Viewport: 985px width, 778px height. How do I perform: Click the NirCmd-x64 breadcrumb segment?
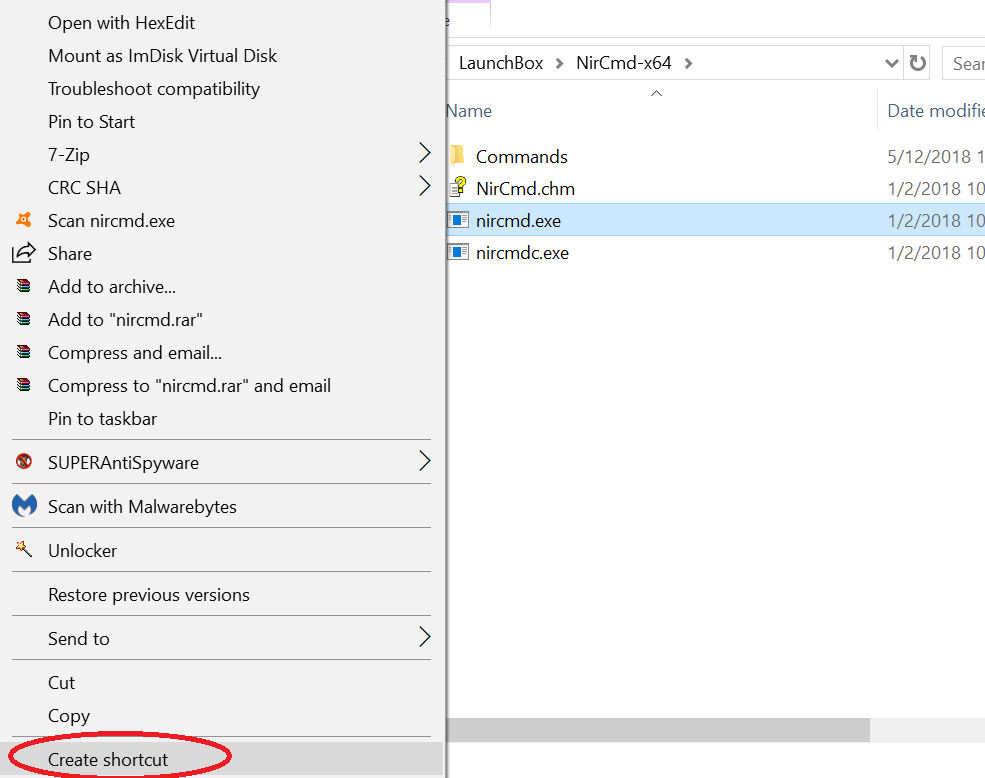click(624, 63)
